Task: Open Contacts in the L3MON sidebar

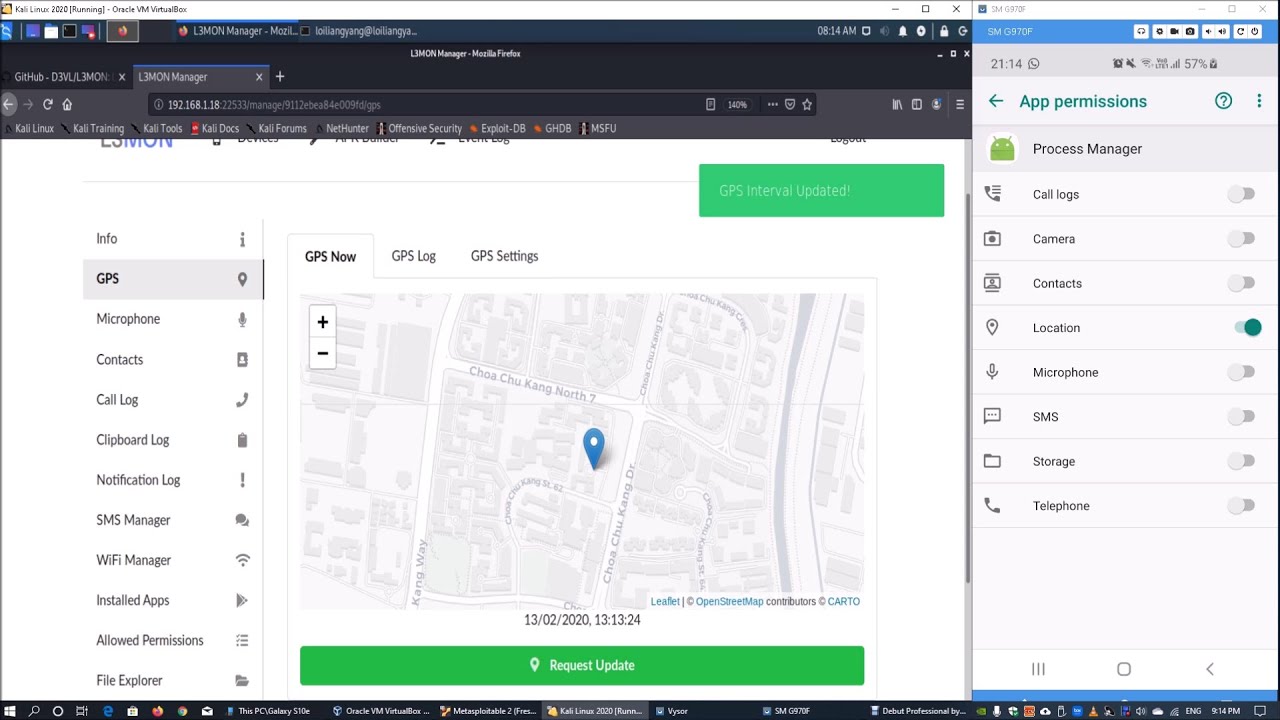Action: pyautogui.click(x=173, y=360)
